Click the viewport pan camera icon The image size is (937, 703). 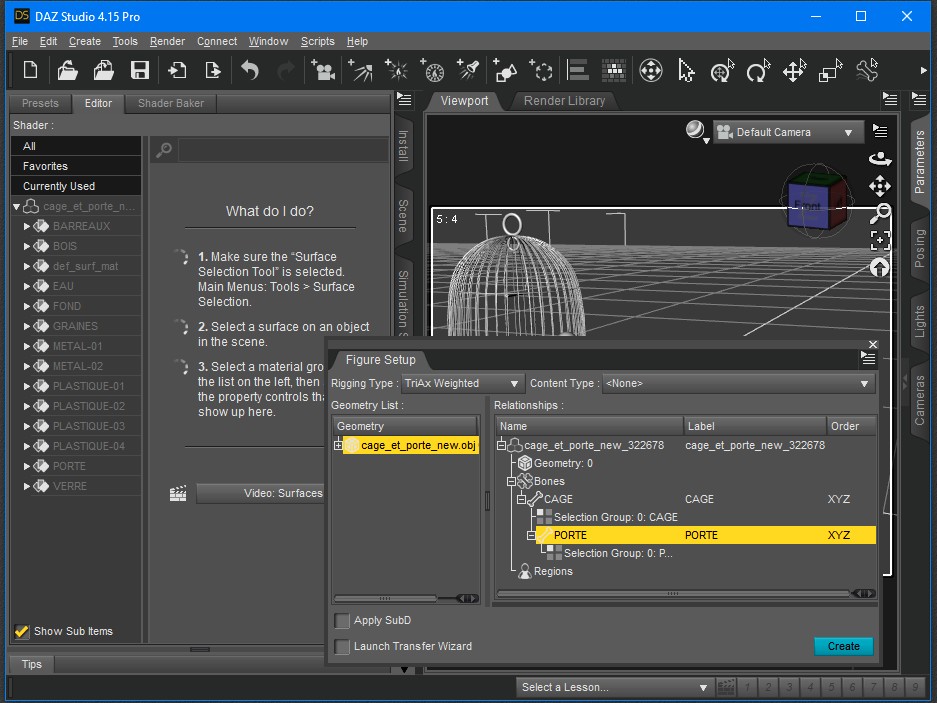[x=880, y=186]
